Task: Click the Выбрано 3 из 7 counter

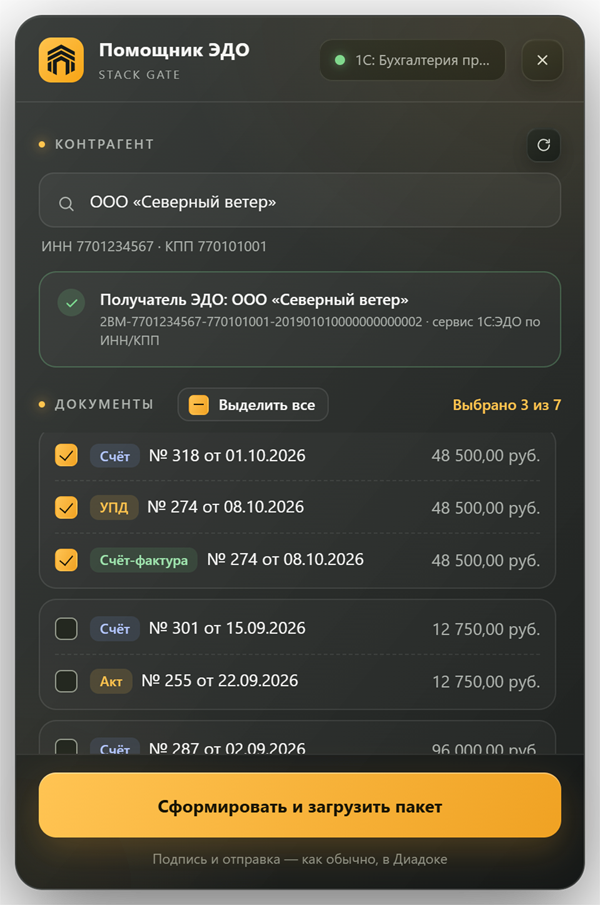Action: pos(507,405)
